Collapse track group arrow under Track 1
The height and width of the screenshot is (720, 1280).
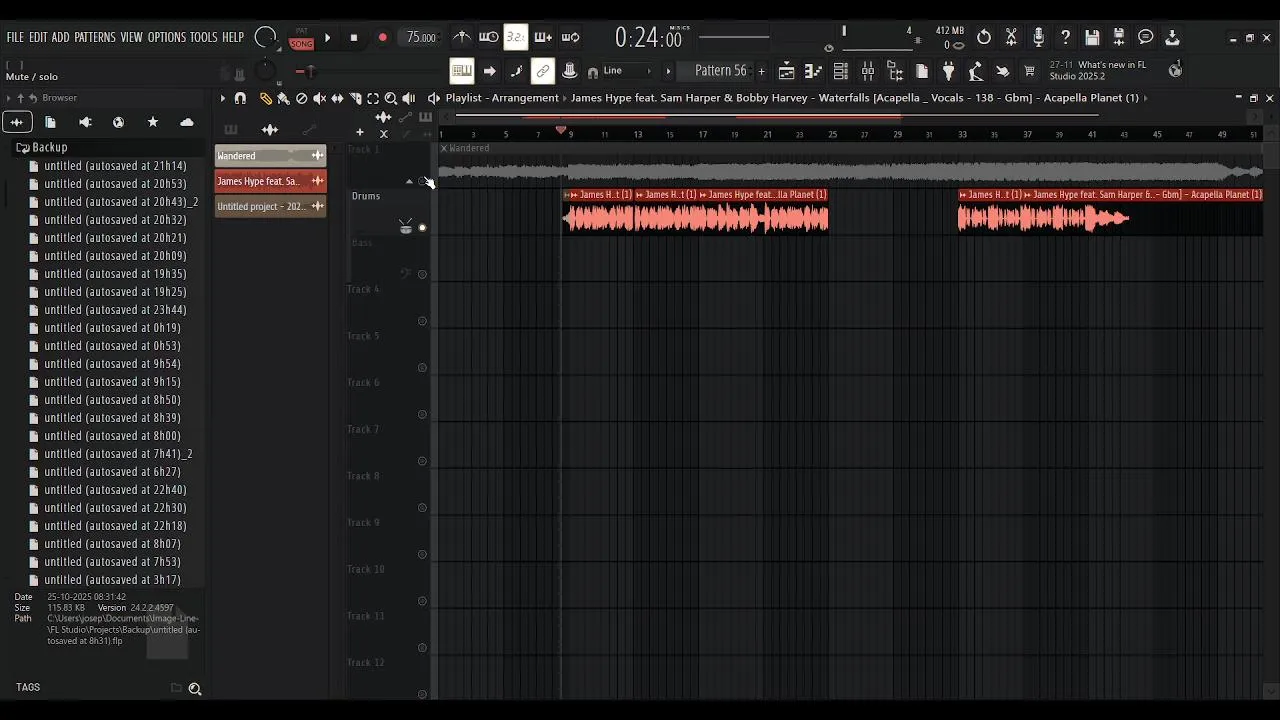coord(408,182)
